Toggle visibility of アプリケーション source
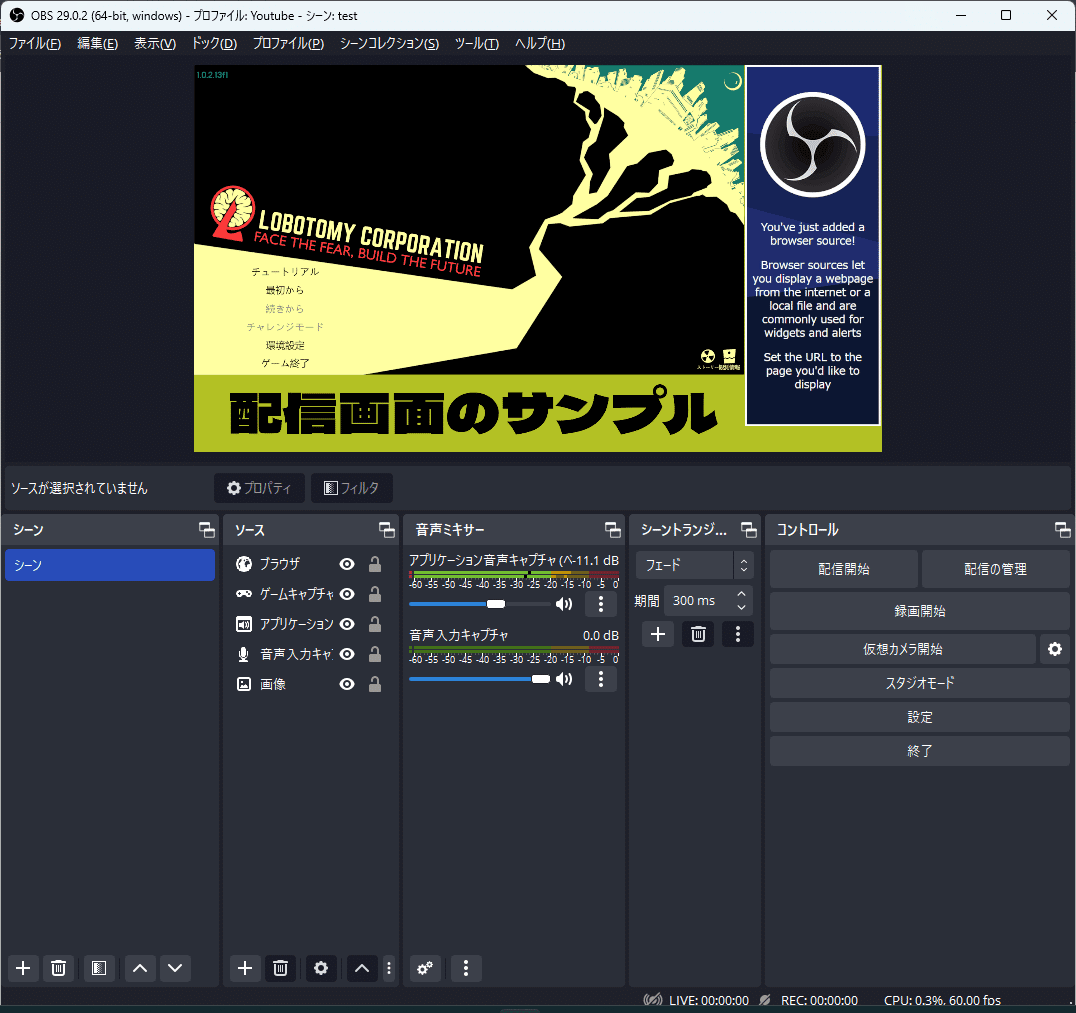Screen dimensions: 1076x1013 pyautogui.click(x=347, y=624)
